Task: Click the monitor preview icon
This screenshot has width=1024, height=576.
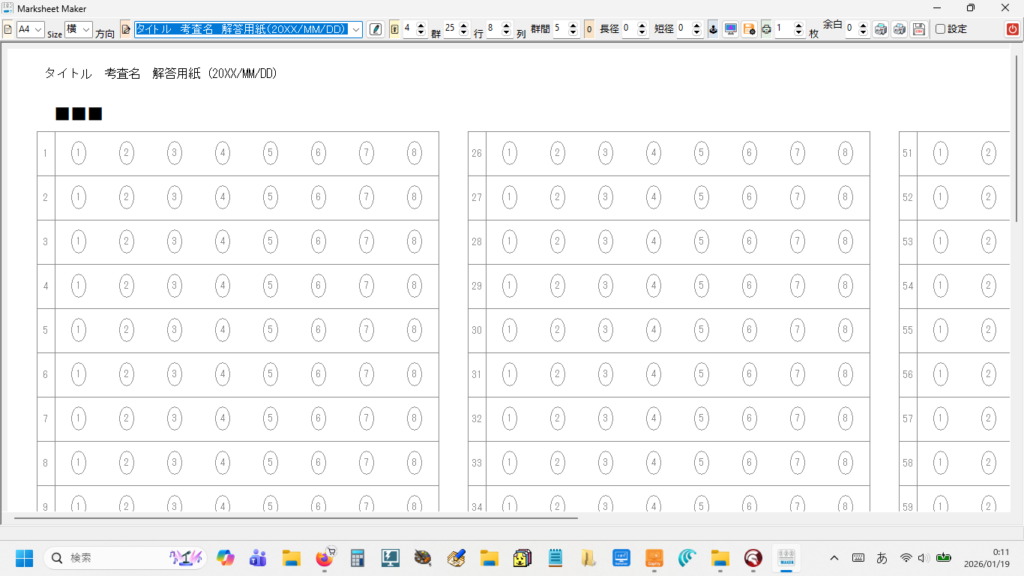Action: click(x=731, y=29)
